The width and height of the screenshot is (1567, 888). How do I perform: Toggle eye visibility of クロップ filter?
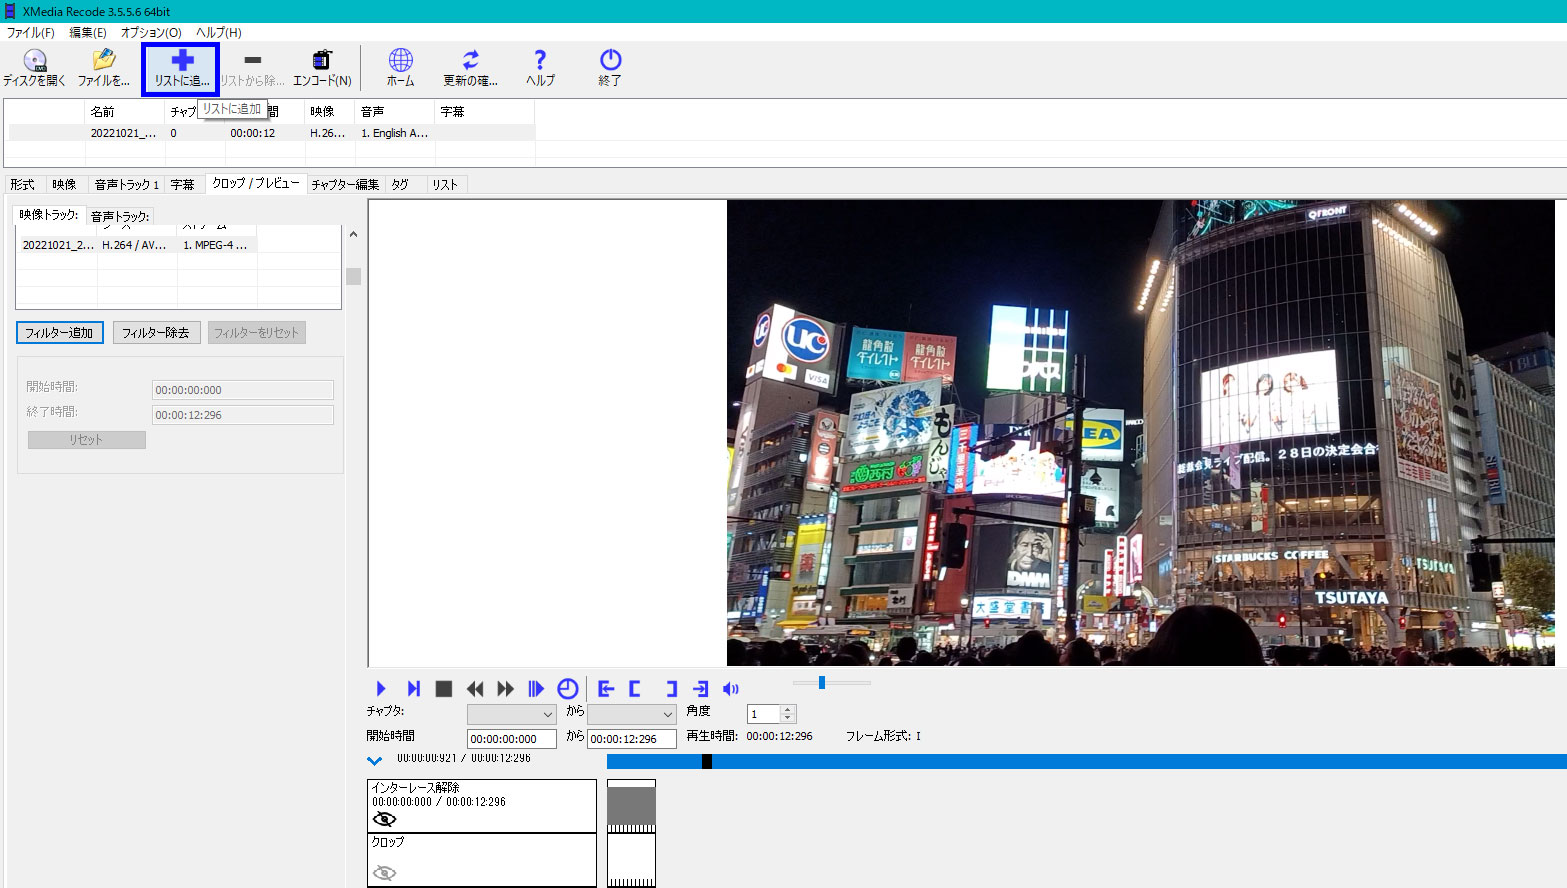pyautogui.click(x=384, y=873)
